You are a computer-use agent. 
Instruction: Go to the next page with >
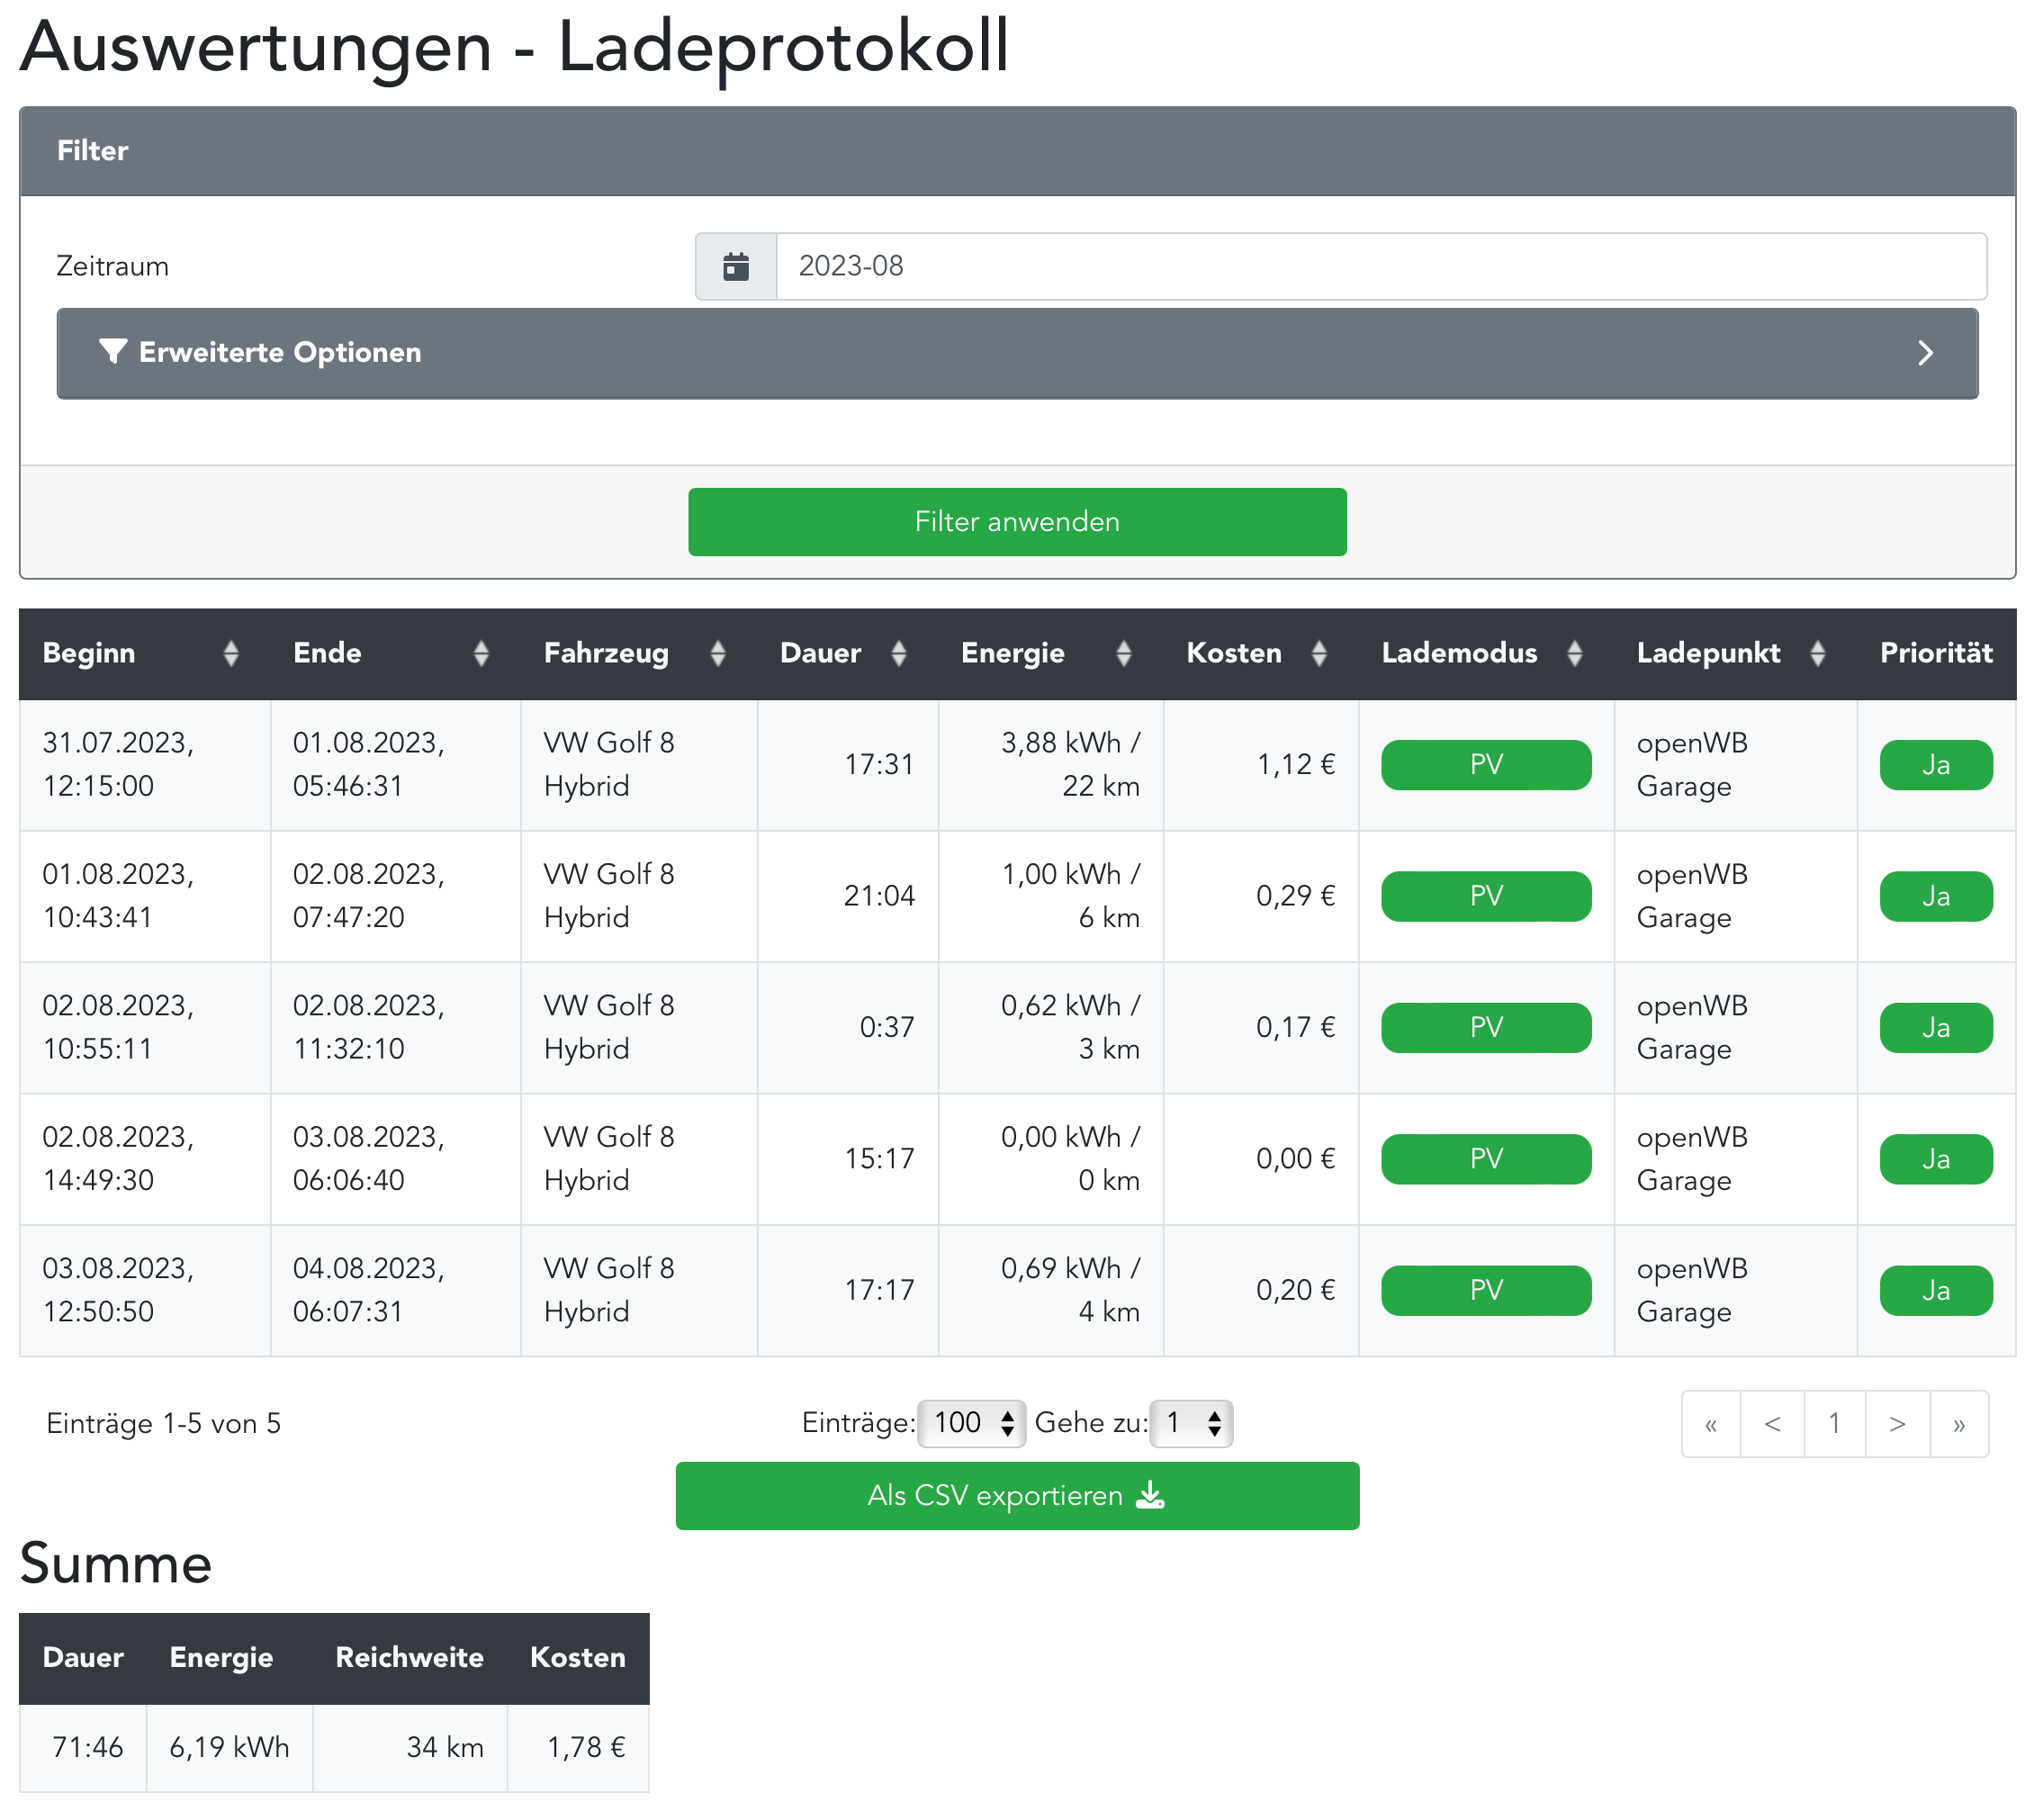[1896, 1423]
